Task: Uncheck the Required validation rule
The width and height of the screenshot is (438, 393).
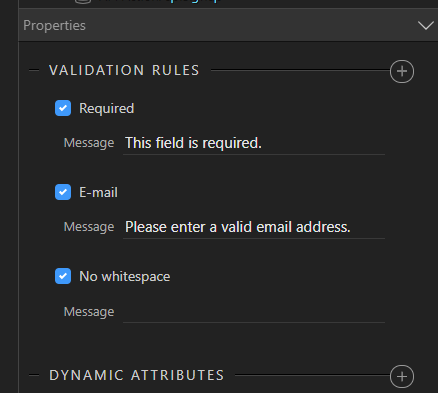Action: (x=63, y=108)
